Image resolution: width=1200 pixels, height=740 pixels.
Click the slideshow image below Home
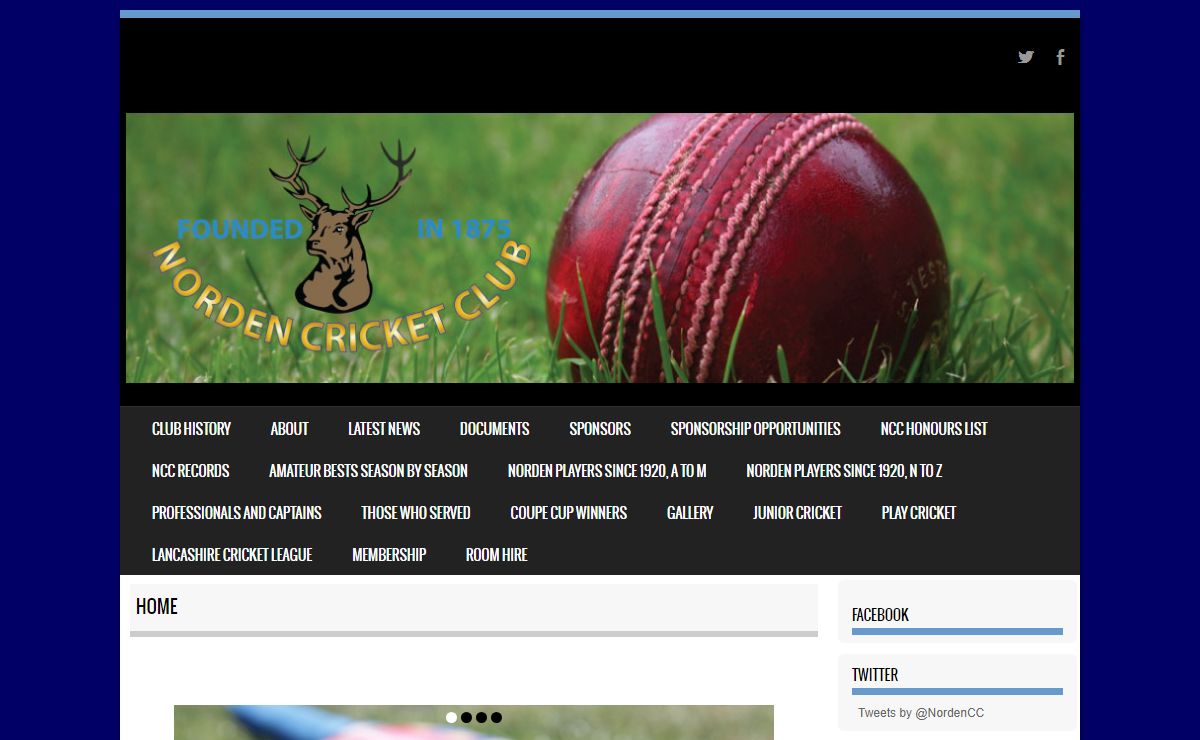pyautogui.click(x=474, y=723)
